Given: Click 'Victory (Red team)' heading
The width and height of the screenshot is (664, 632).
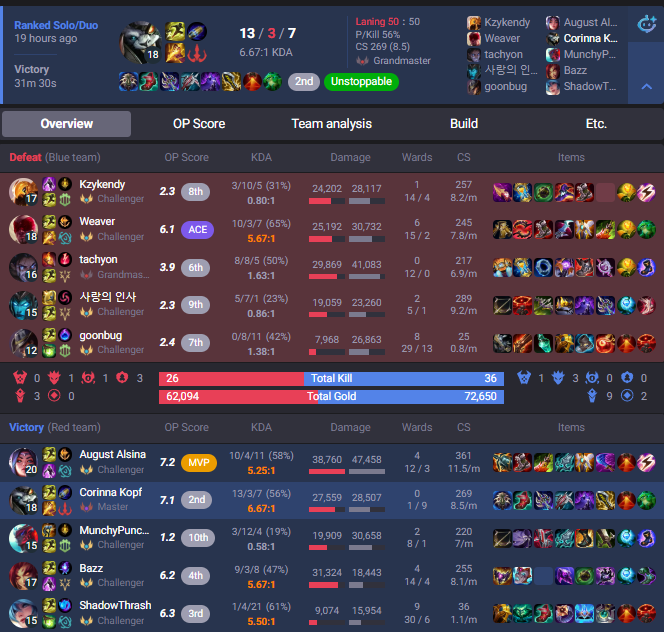Looking at the screenshot, I should (55, 427).
